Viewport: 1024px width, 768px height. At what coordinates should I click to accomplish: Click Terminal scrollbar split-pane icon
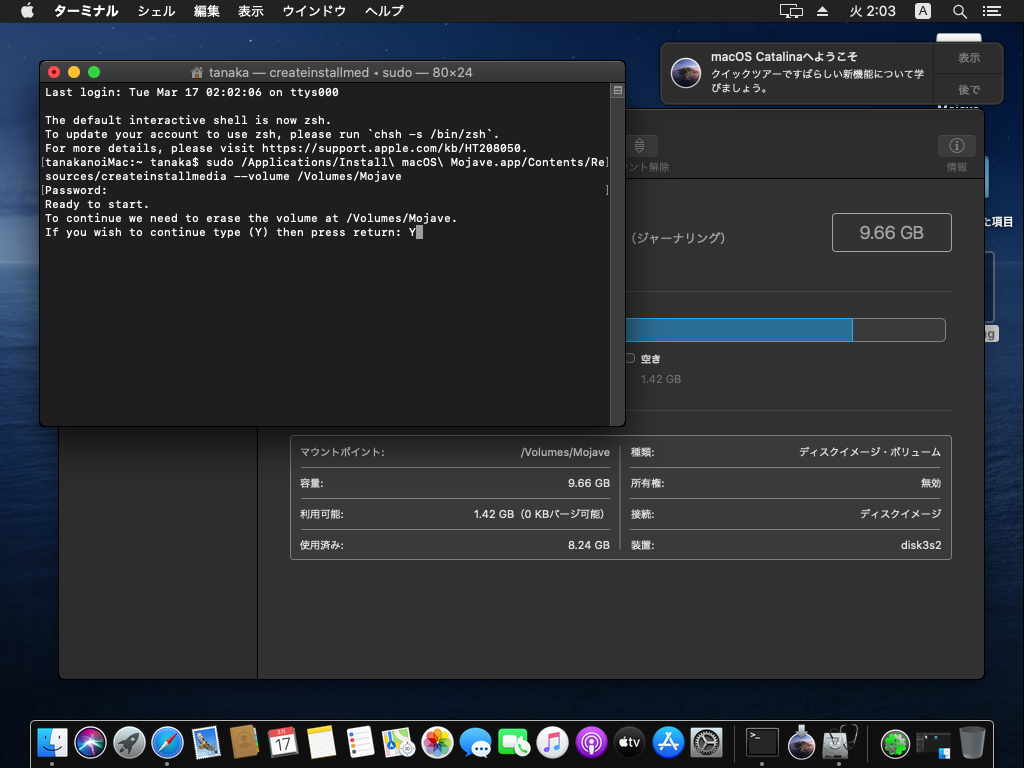617,91
